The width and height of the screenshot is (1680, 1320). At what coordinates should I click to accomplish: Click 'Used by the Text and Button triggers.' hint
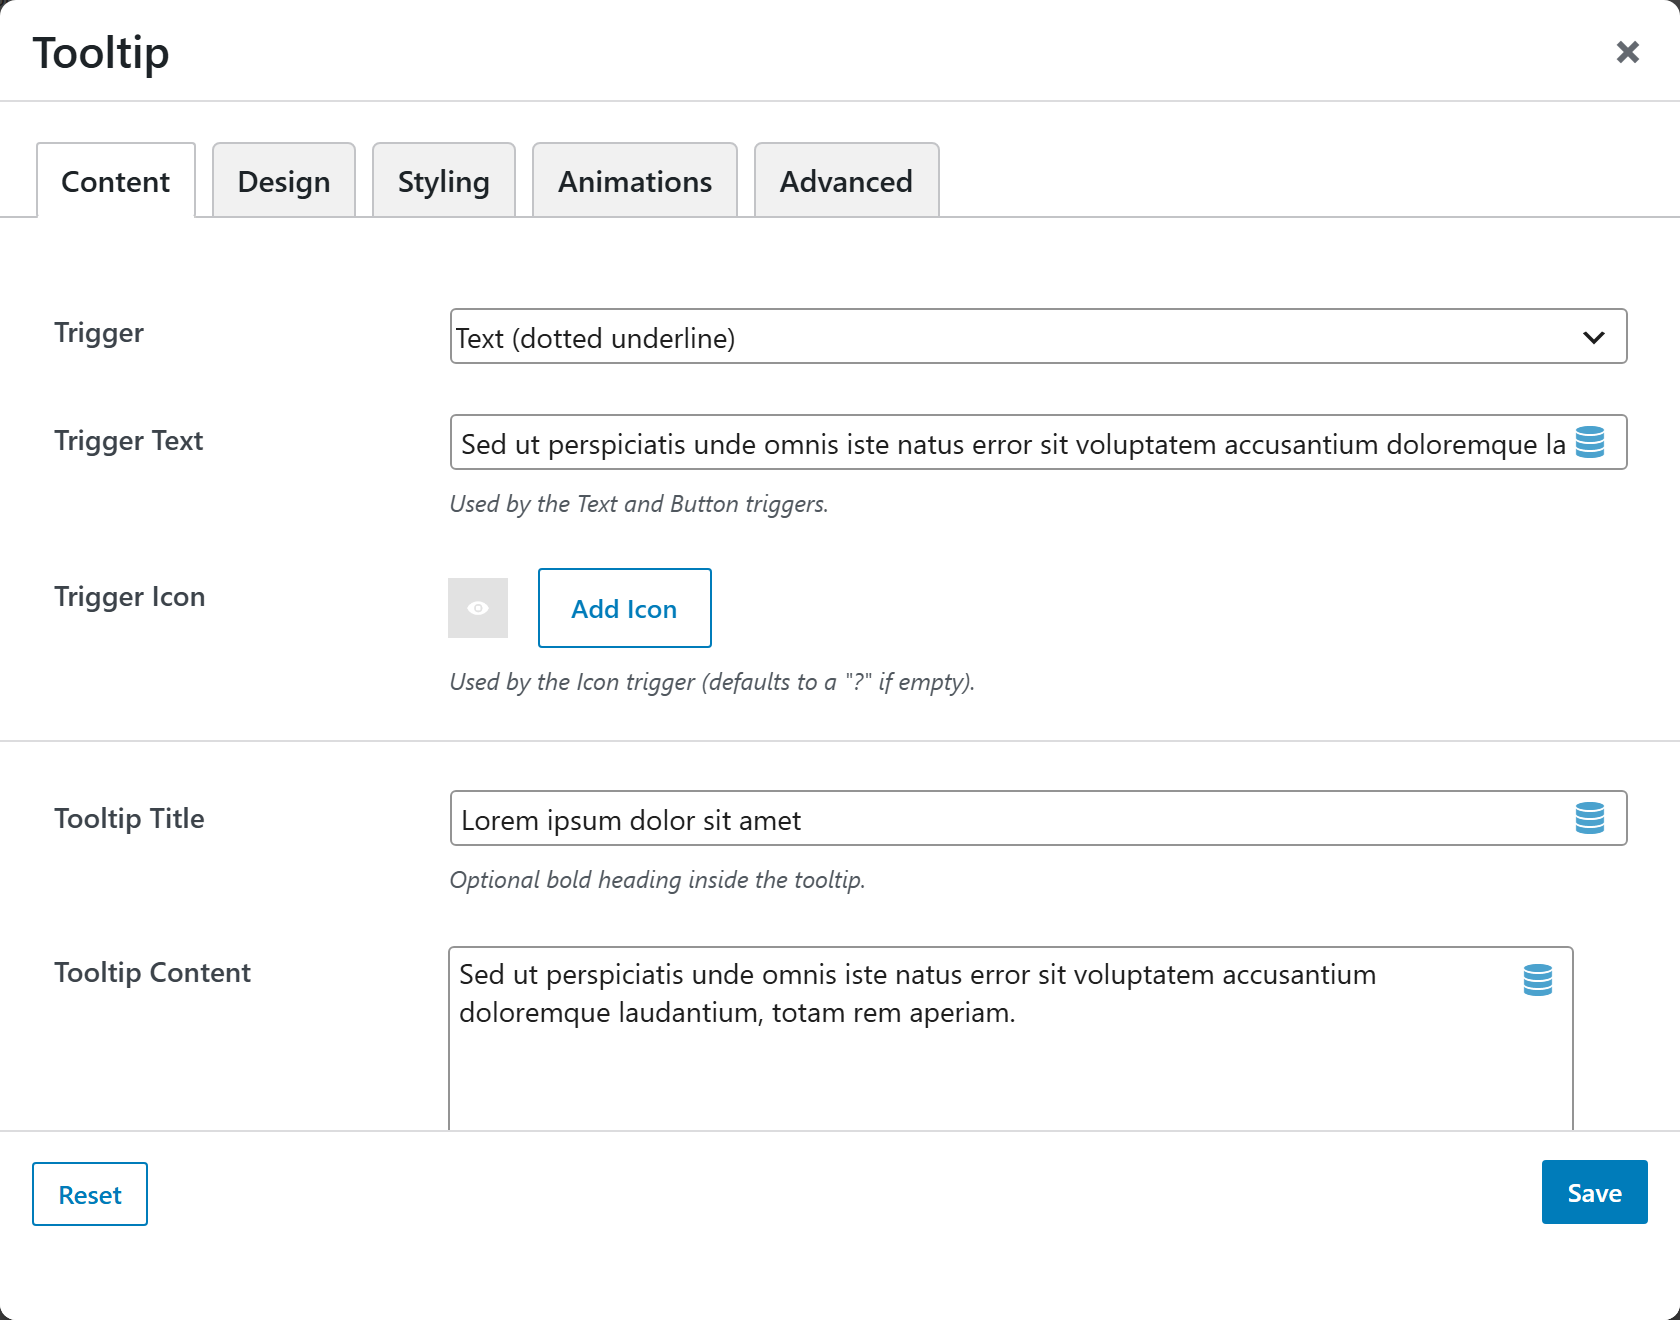coord(639,504)
